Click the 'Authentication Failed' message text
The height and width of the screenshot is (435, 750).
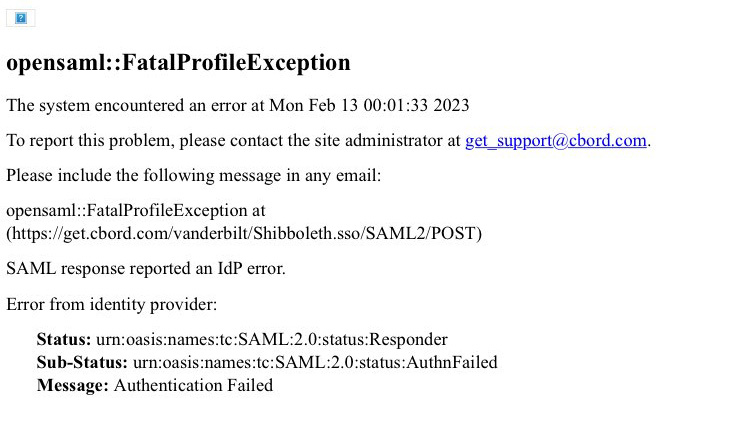[193, 385]
